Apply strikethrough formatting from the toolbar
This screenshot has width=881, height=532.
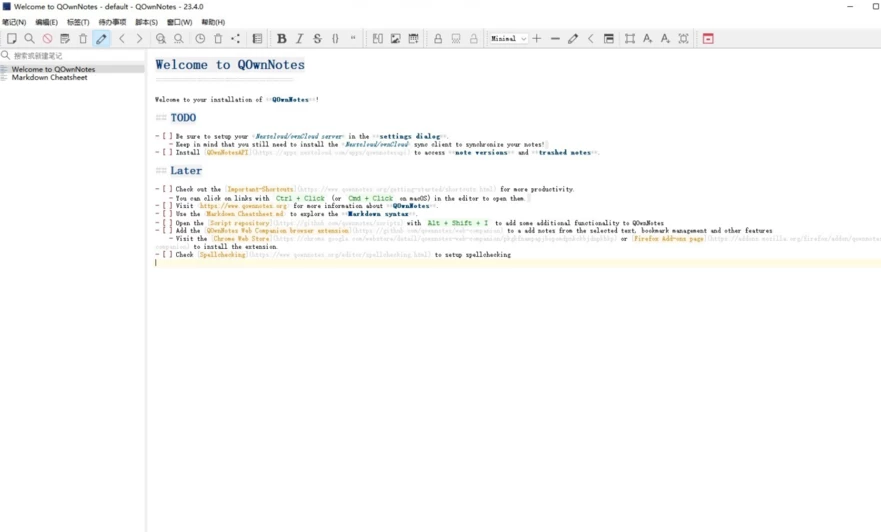(317, 39)
